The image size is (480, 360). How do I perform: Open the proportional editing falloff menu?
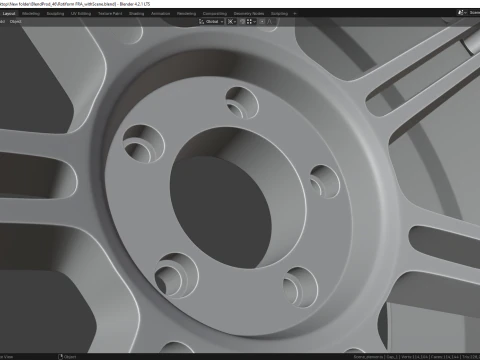(270, 22)
